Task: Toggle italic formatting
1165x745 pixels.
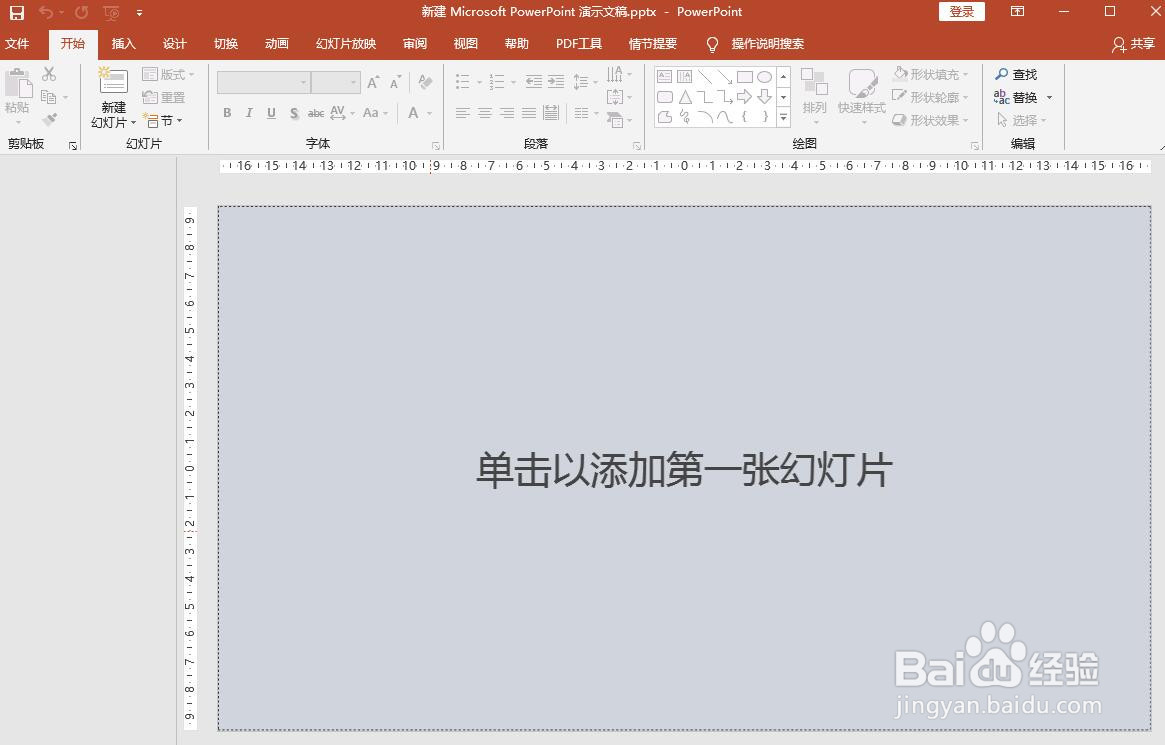Action: [x=249, y=113]
